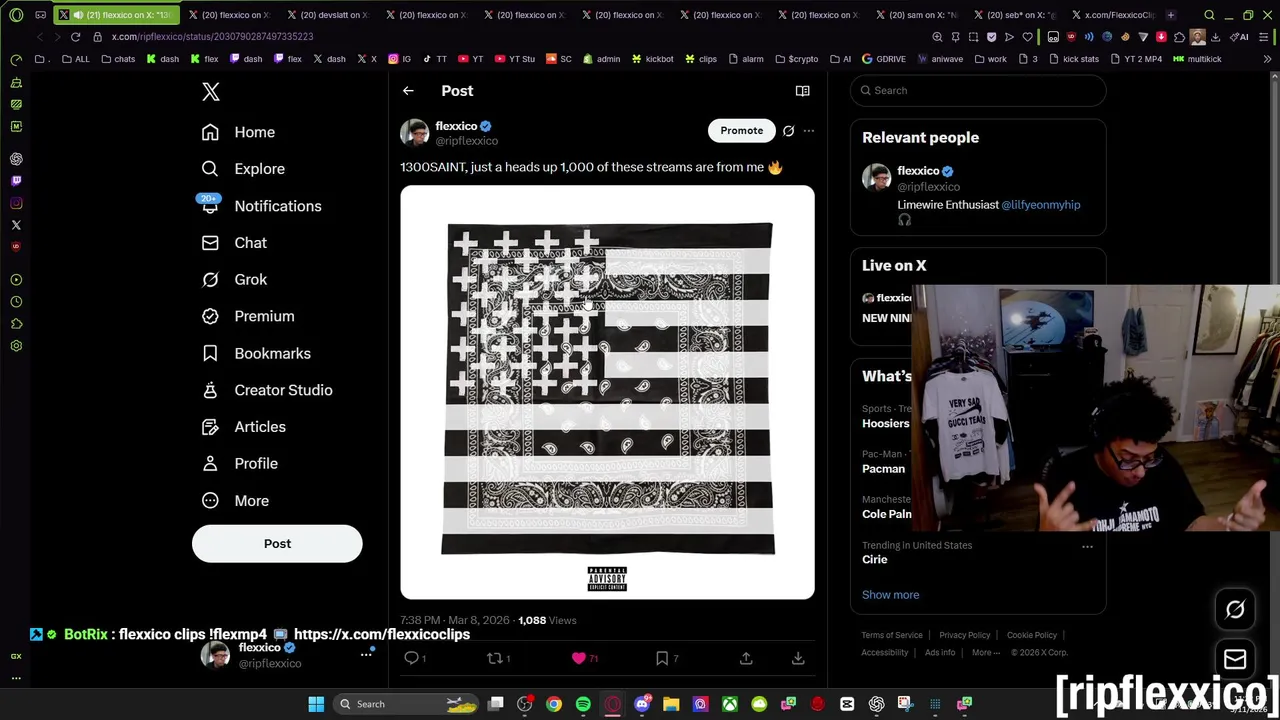Open the YT Stu bookmark

point(516,59)
